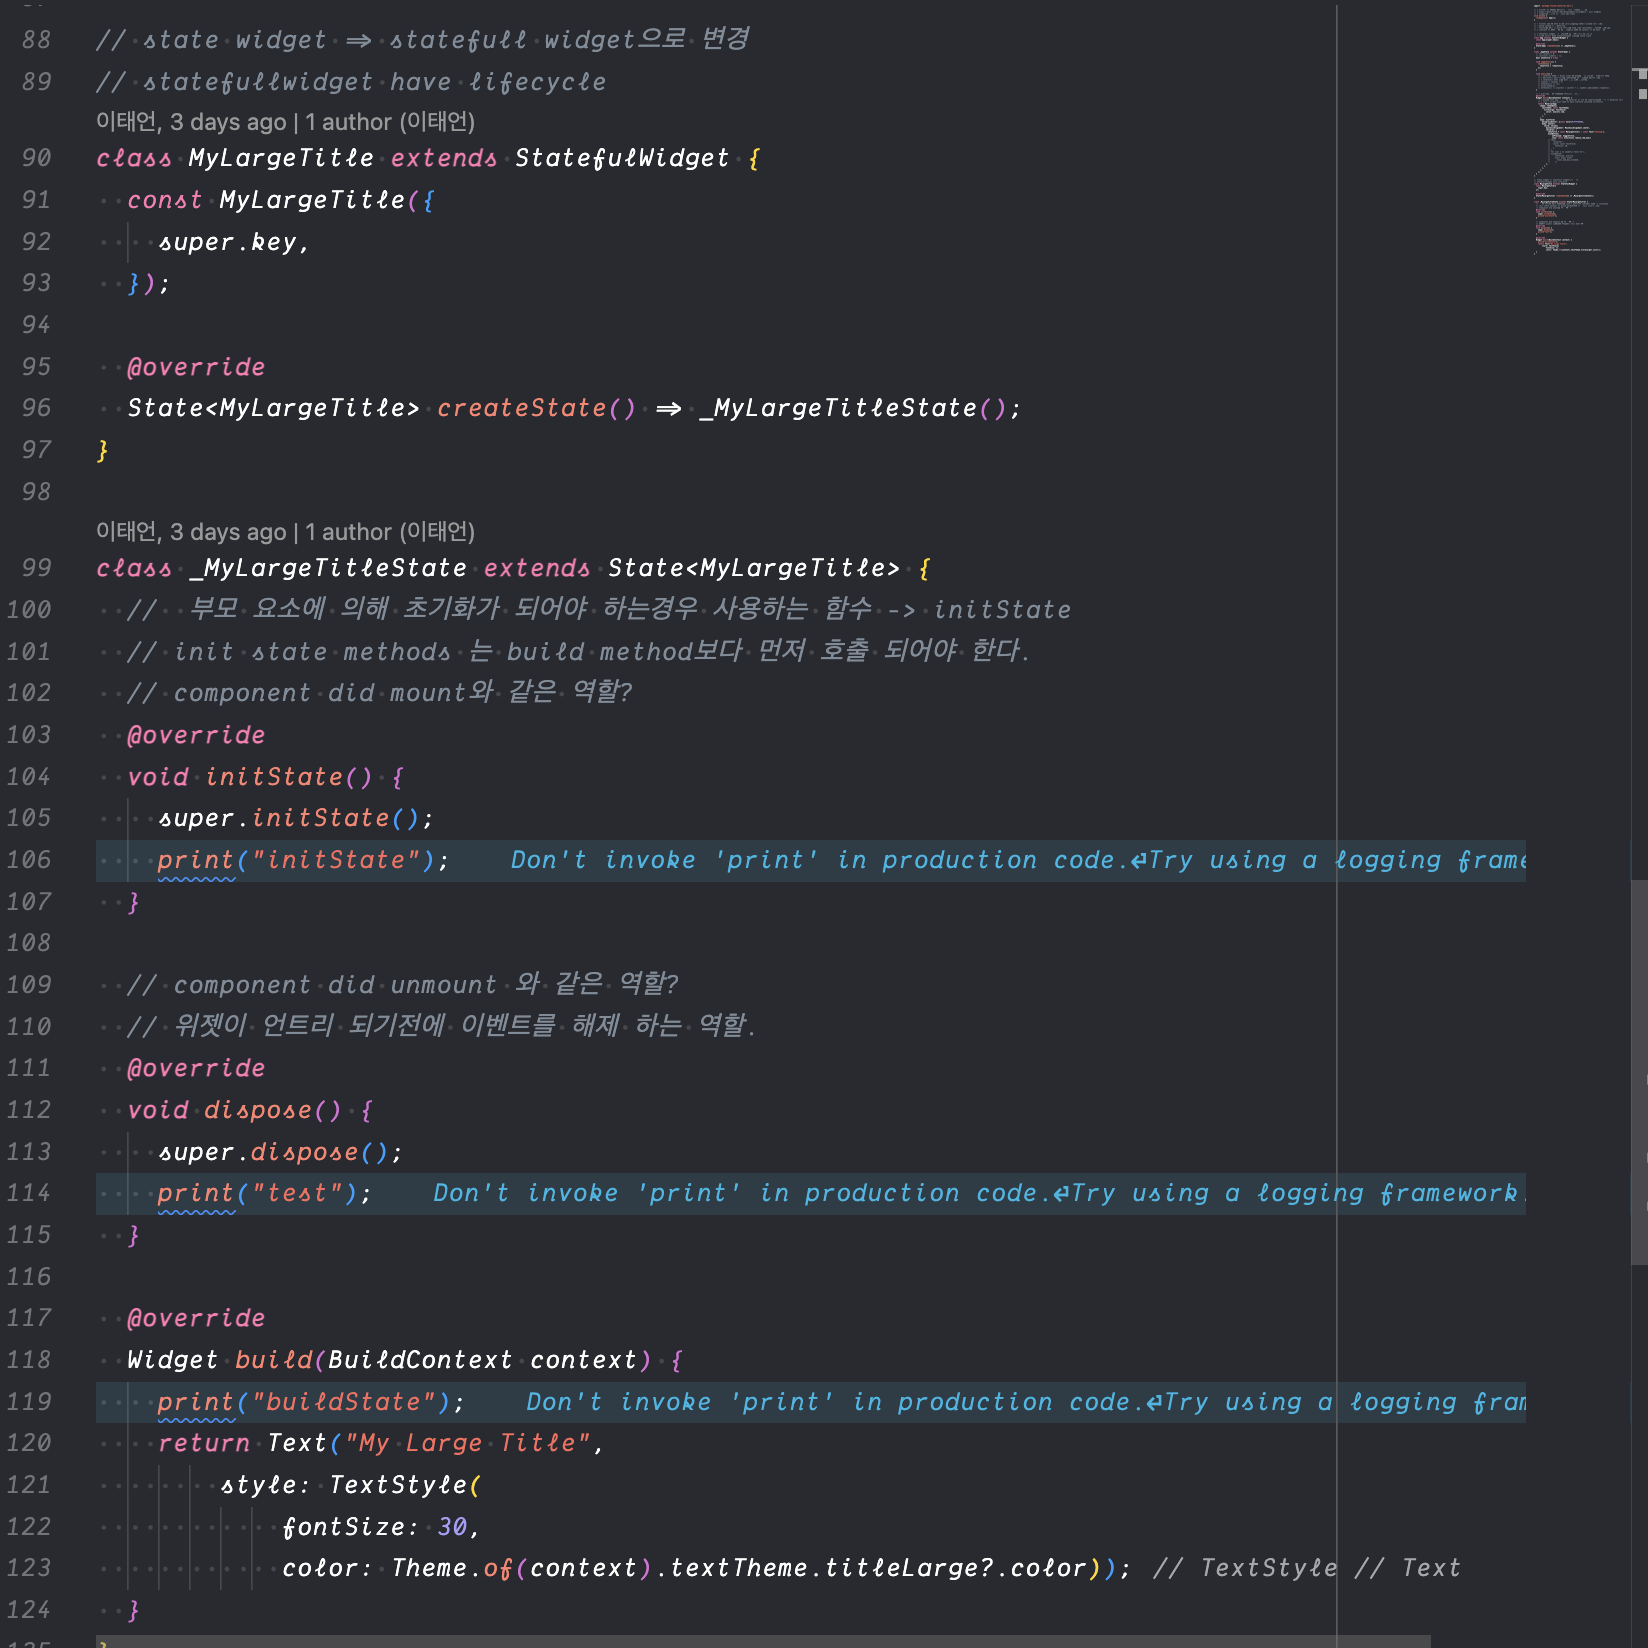Click the print("buildState") statement
The width and height of the screenshot is (1648, 1648).
[x=312, y=1402]
